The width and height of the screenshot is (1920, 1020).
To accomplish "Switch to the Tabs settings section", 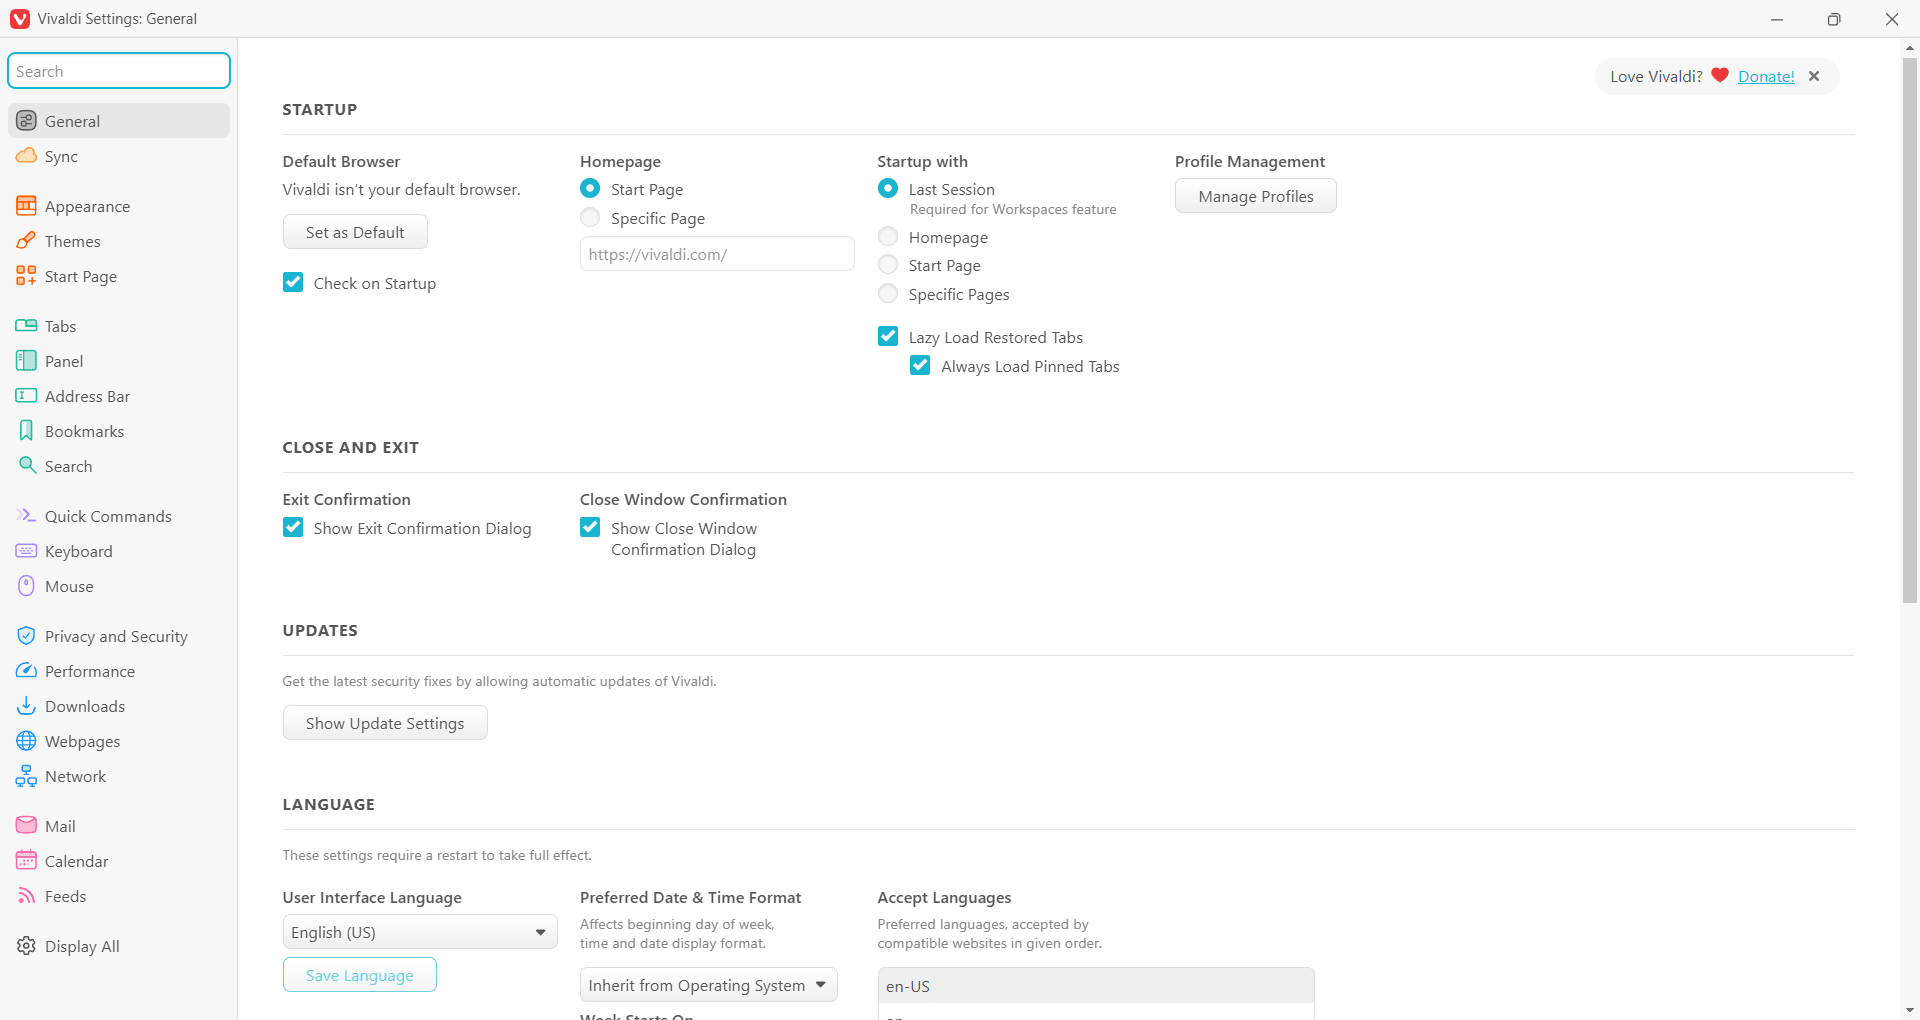I will pos(60,326).
